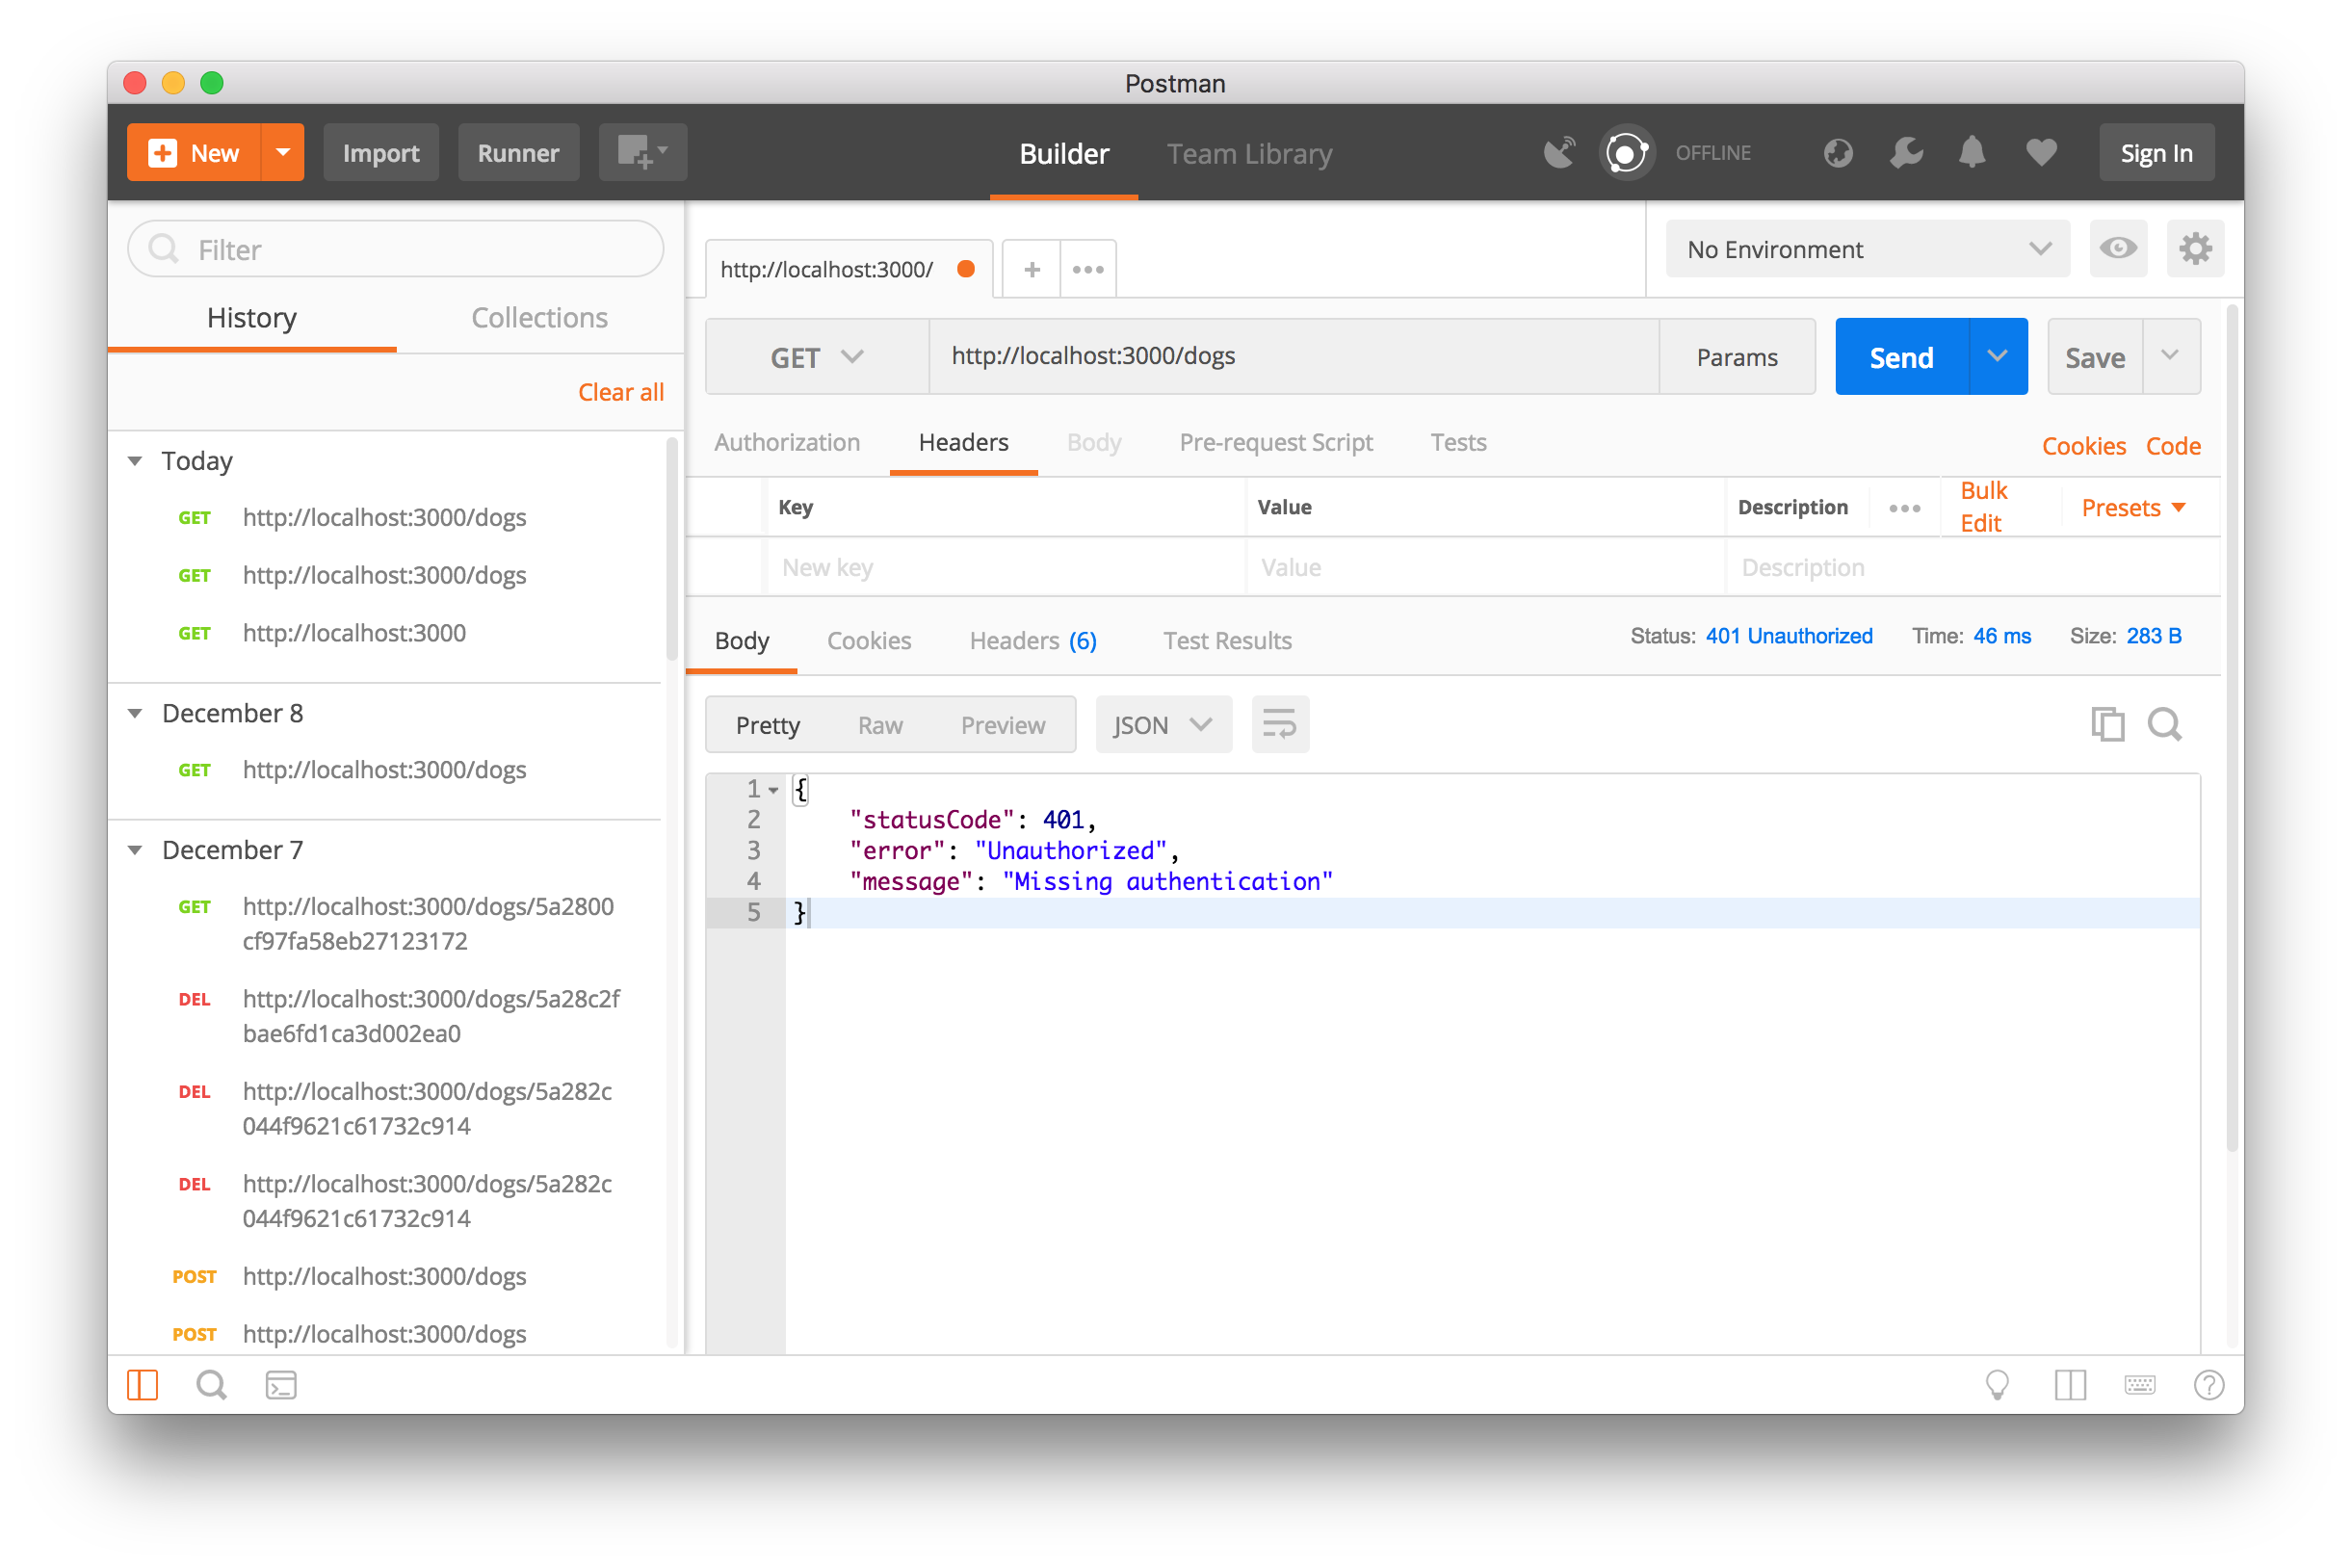
Task: Open the GET method dropdown
Action: (816, 357)
